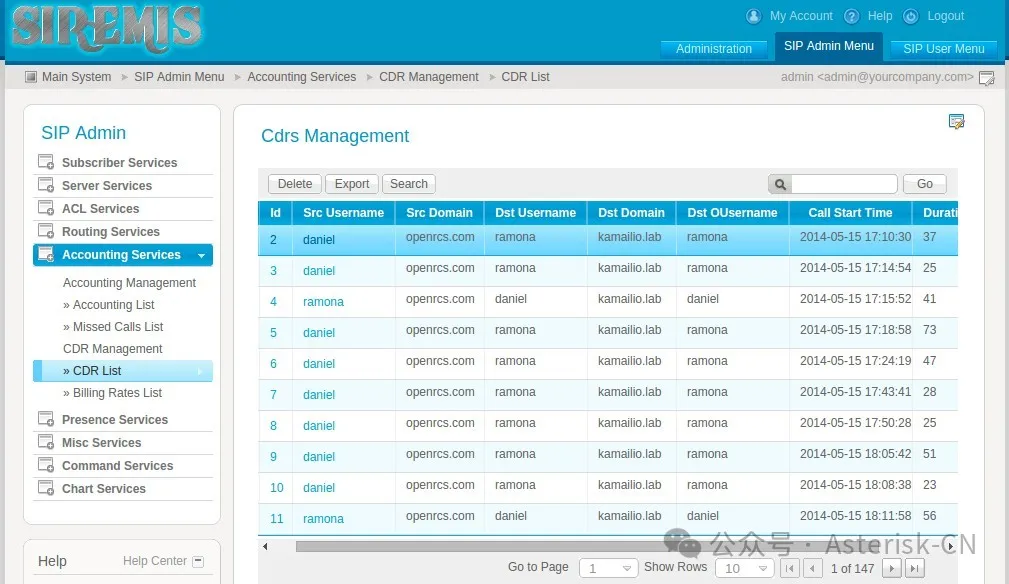Click the Chart Services menu icon
The height and width of the screenshot is (584, 1009).
click(46, 489)
